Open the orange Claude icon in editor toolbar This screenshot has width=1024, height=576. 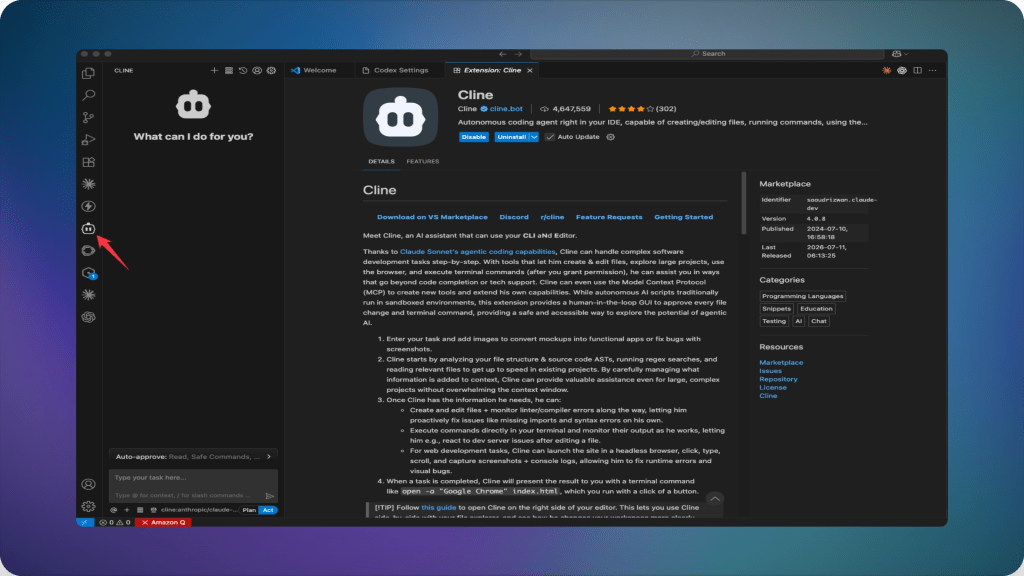[x=886, y=71]
